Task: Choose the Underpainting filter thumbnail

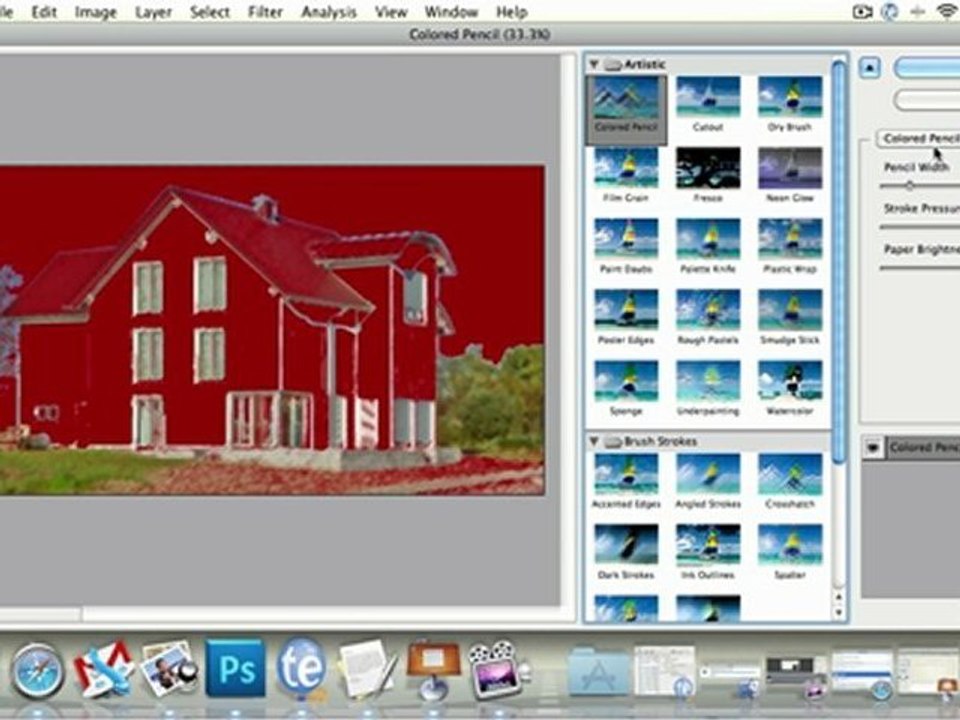Action: 708,381
